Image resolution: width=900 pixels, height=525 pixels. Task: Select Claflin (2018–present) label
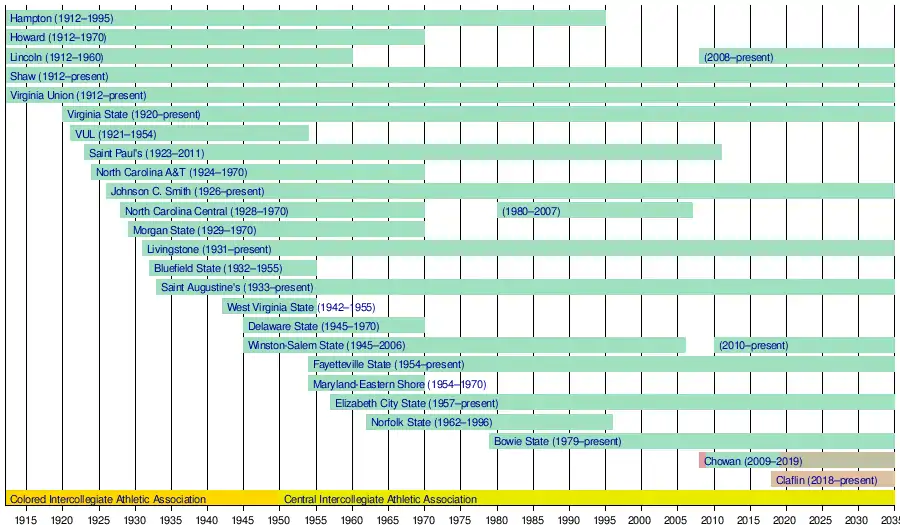tap(827, 480)
